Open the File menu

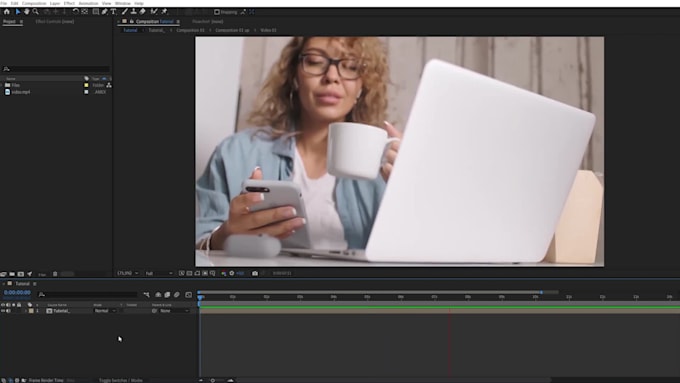[4, 3]
